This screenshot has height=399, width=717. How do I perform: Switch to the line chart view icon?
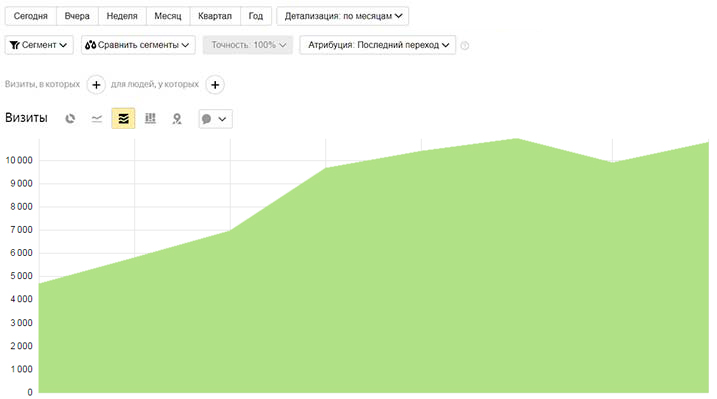tap(96, 119)
